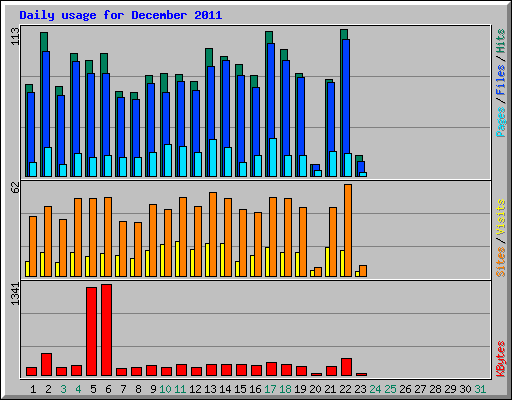Click day 8 on the date axis
This screenshot has width=512, height=400.
pos(138,389)
